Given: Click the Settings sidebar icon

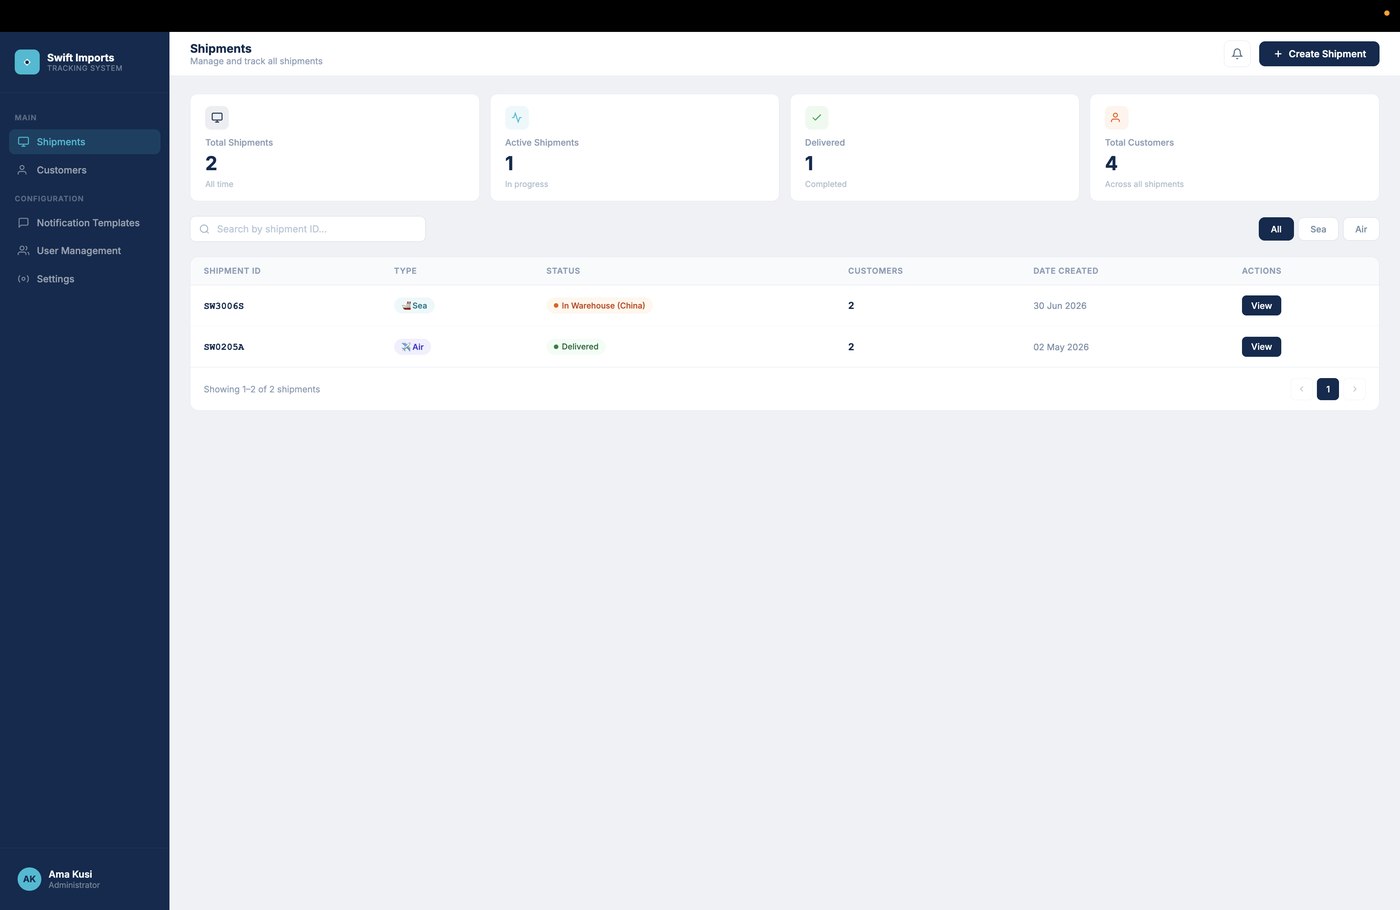Looking at the screenshot, I should tap(23, 279).
